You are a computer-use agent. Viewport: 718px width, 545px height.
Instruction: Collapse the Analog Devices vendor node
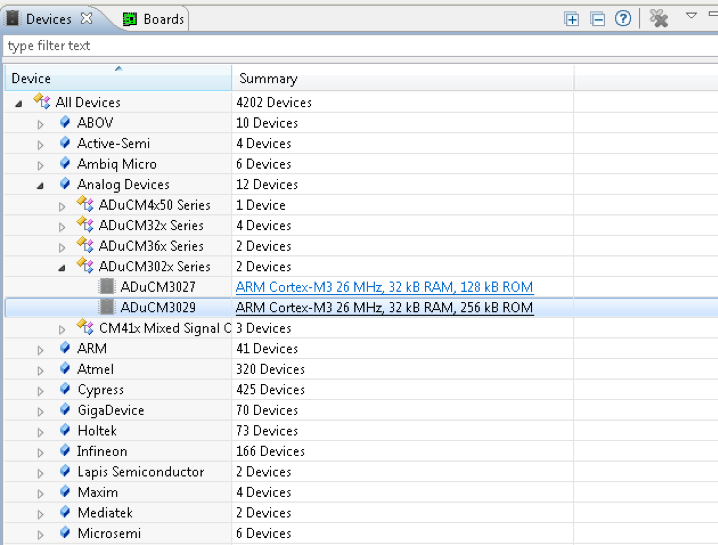coord(40,186)
